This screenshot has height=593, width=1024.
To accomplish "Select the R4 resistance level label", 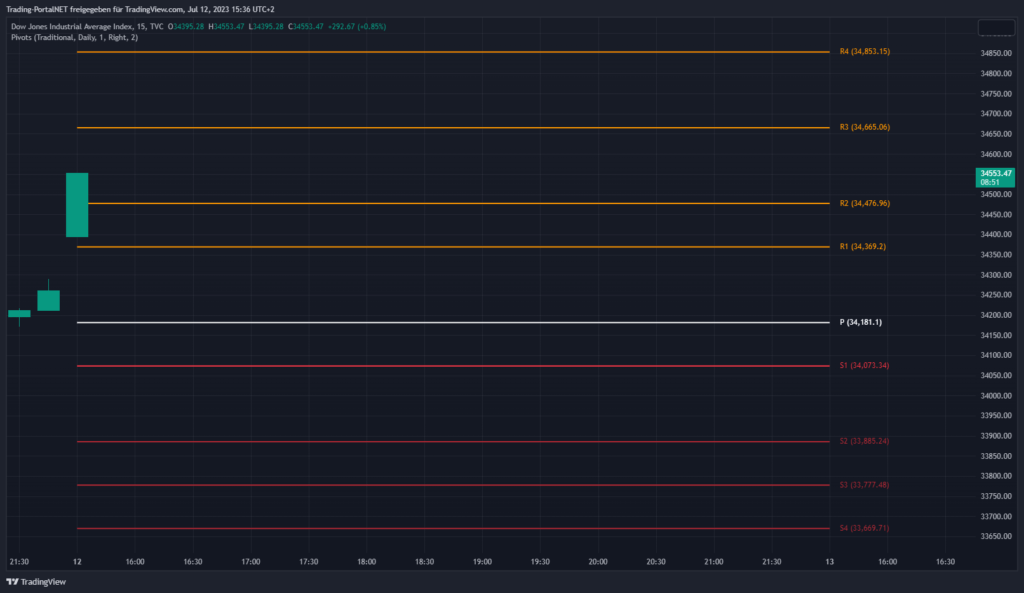I will tap(864, 51).
